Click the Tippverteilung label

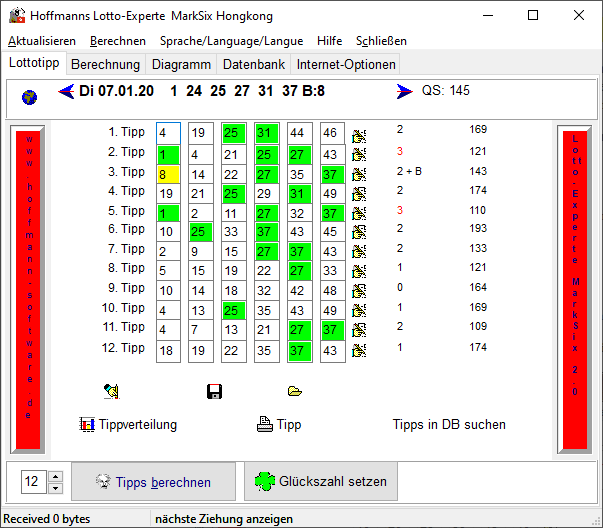tap(138, 425)
